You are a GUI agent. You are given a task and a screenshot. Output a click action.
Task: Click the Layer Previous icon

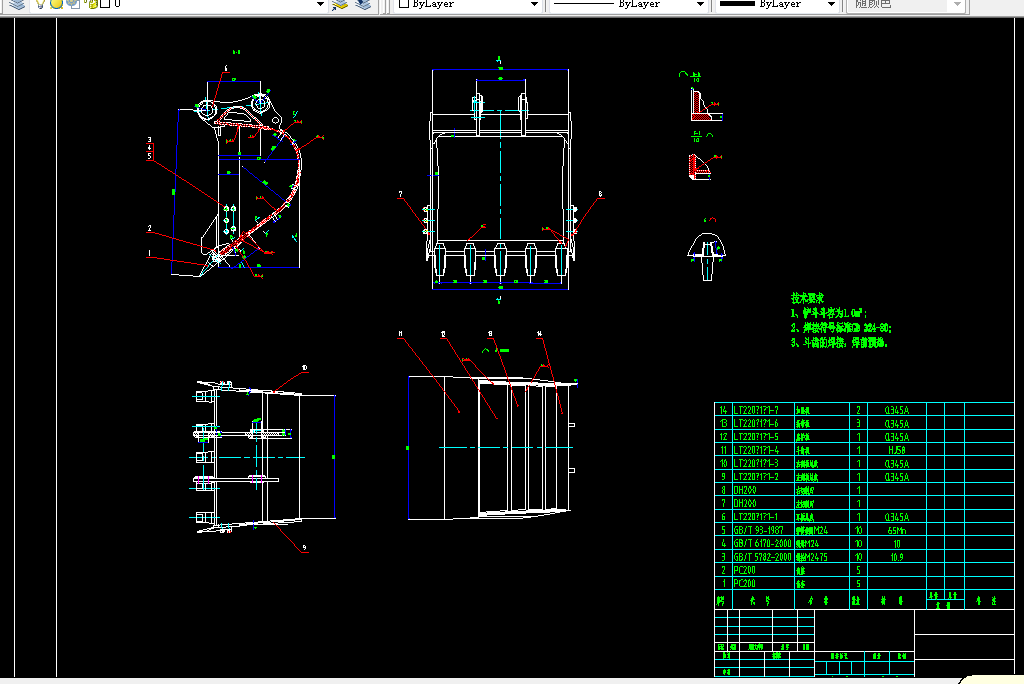pyautogui.click(x=363, y=4)
